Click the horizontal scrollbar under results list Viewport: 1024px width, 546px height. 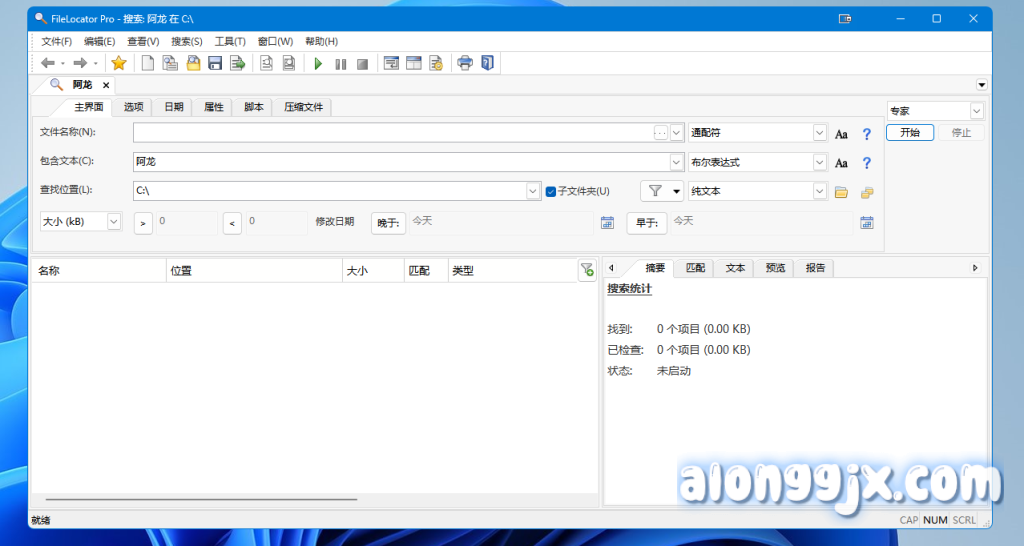[x=200, y=498]
